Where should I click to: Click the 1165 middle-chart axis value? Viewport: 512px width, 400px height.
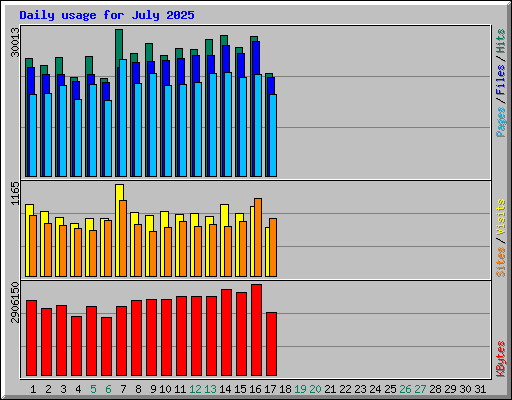coord(15,193)
